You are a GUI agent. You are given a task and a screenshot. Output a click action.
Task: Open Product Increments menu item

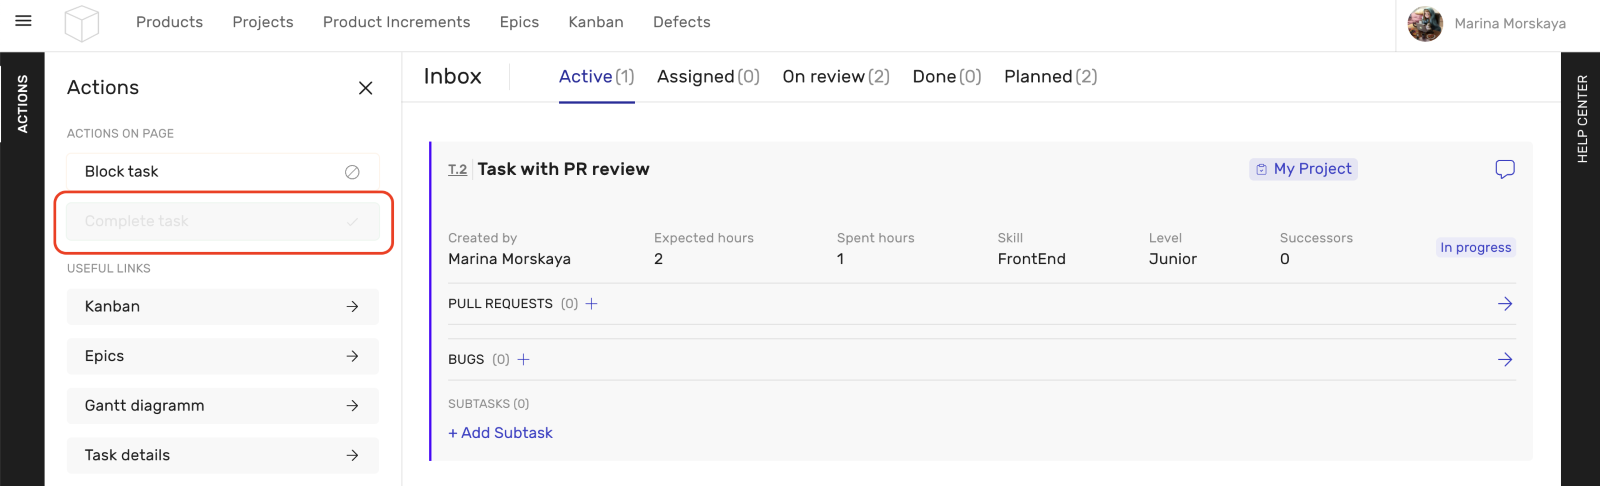pyautogui.click(x=396, y=22)
